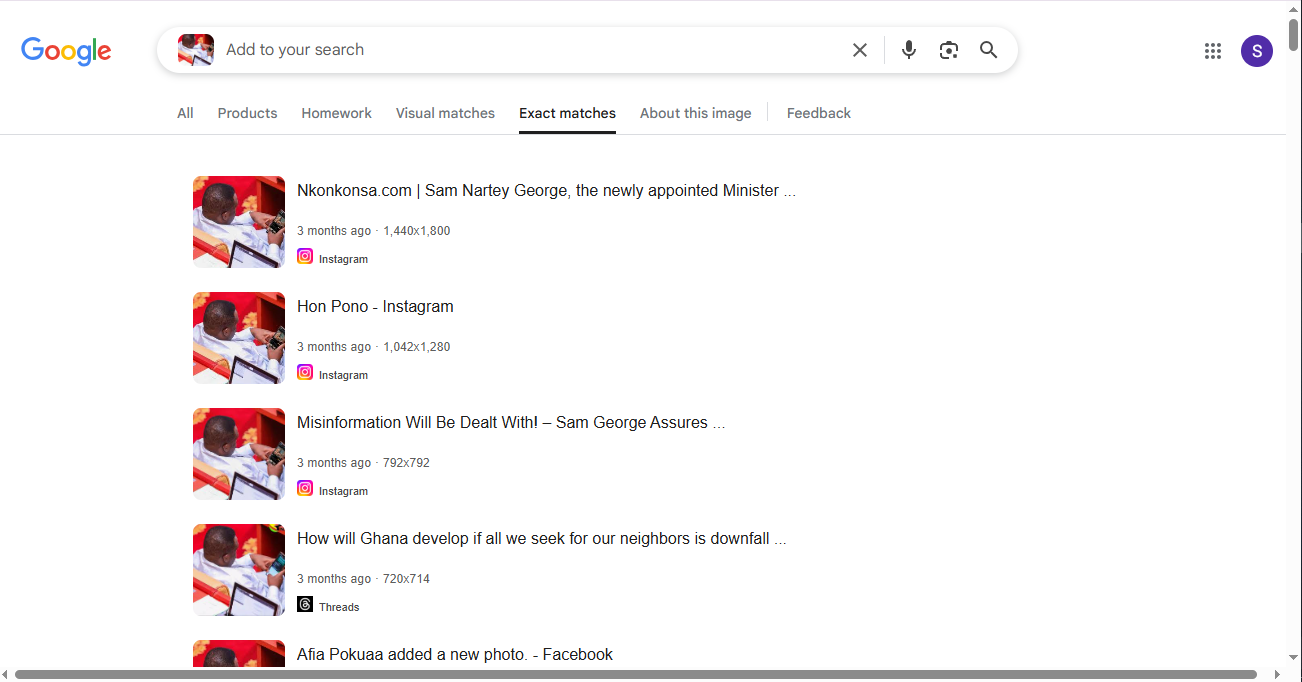1302x682 pixels.
Task: Click Threads icon under Ghana develop result
Action: [305, 605]
